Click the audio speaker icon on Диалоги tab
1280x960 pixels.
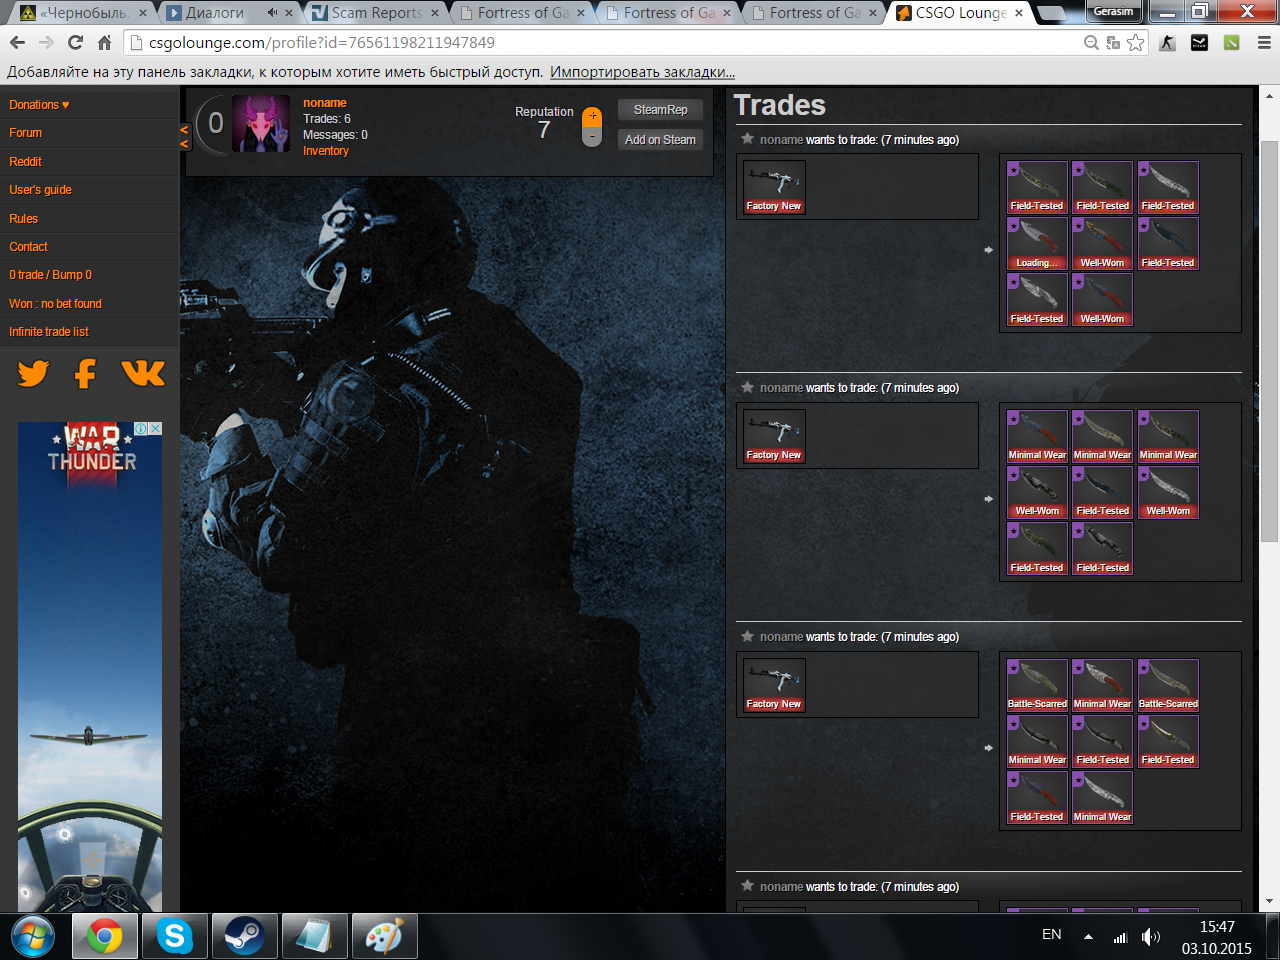point(273,13)
